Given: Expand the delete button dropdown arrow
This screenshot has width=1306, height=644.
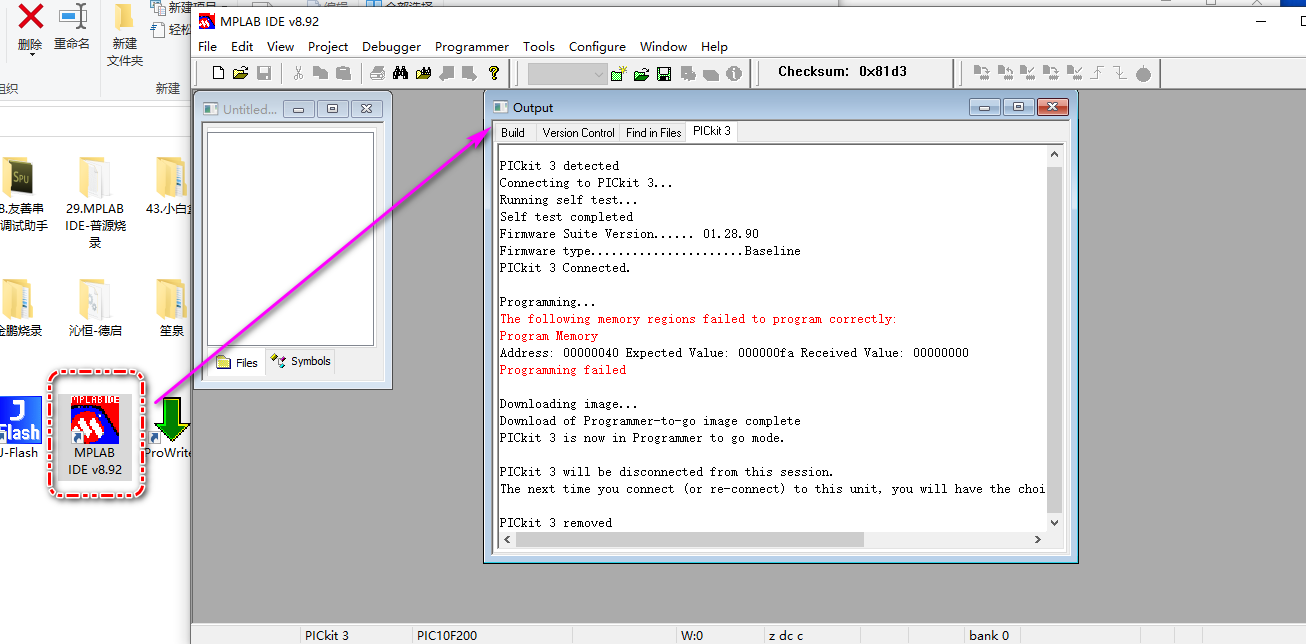Looking at the screenshot, I should pyautogui.click(x=31, y=55).
